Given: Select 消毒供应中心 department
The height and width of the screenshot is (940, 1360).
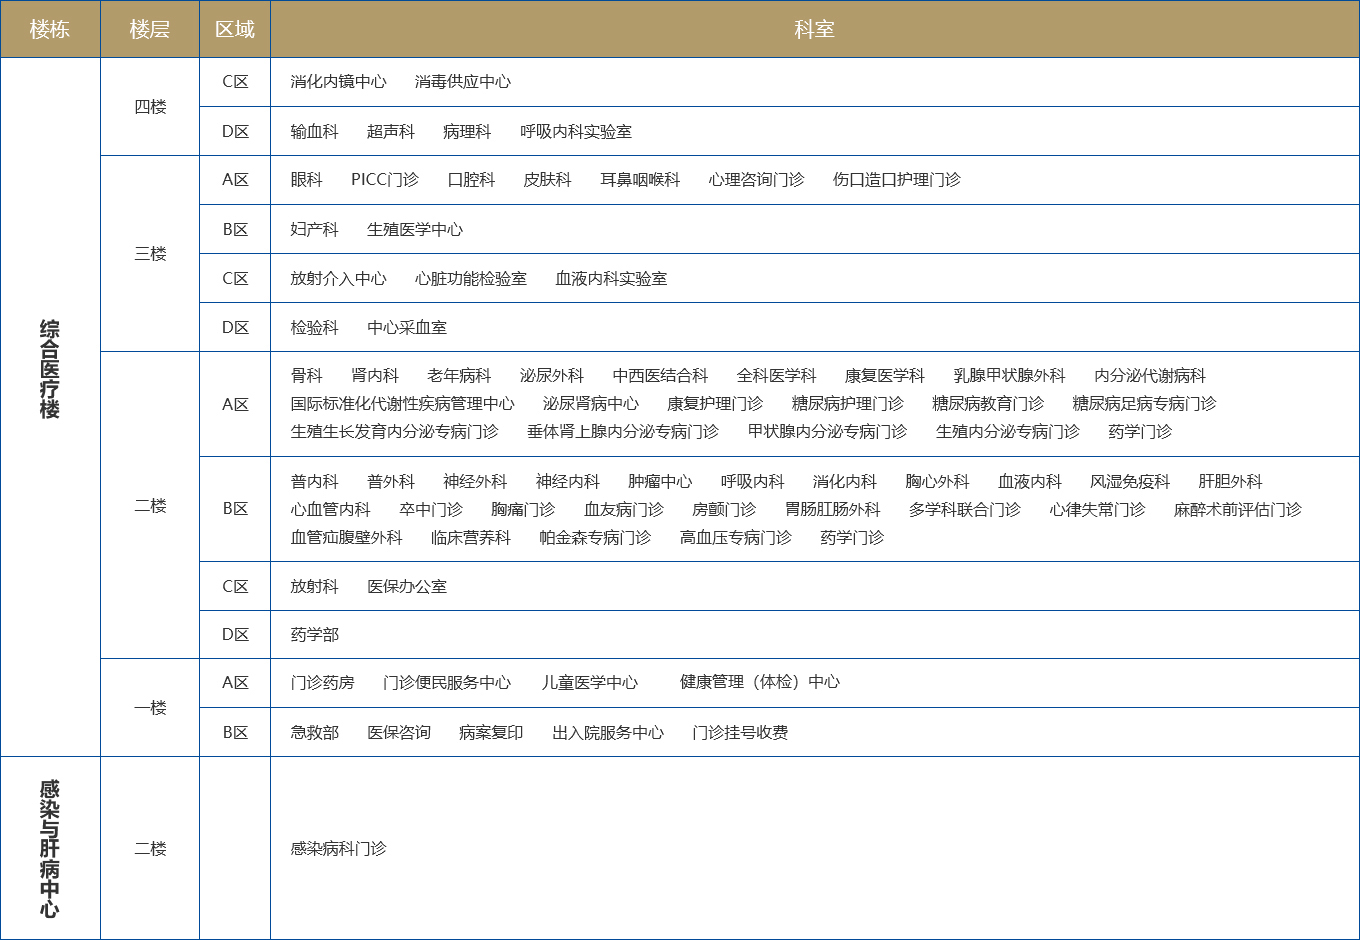Looking at the screenshot, I should pos(462,82).
